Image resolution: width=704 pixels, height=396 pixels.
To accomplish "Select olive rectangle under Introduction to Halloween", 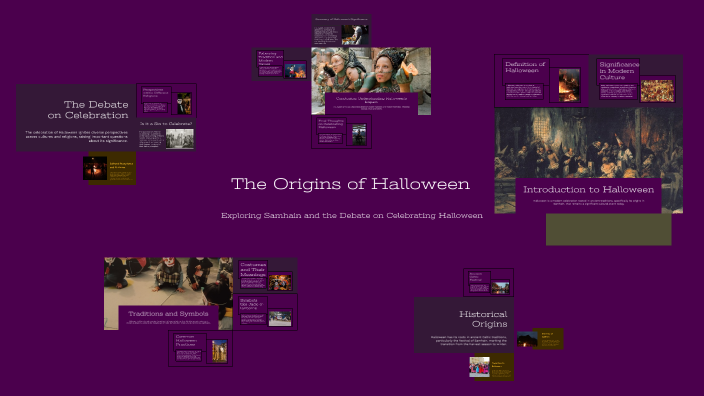I will tap(608, 229).
